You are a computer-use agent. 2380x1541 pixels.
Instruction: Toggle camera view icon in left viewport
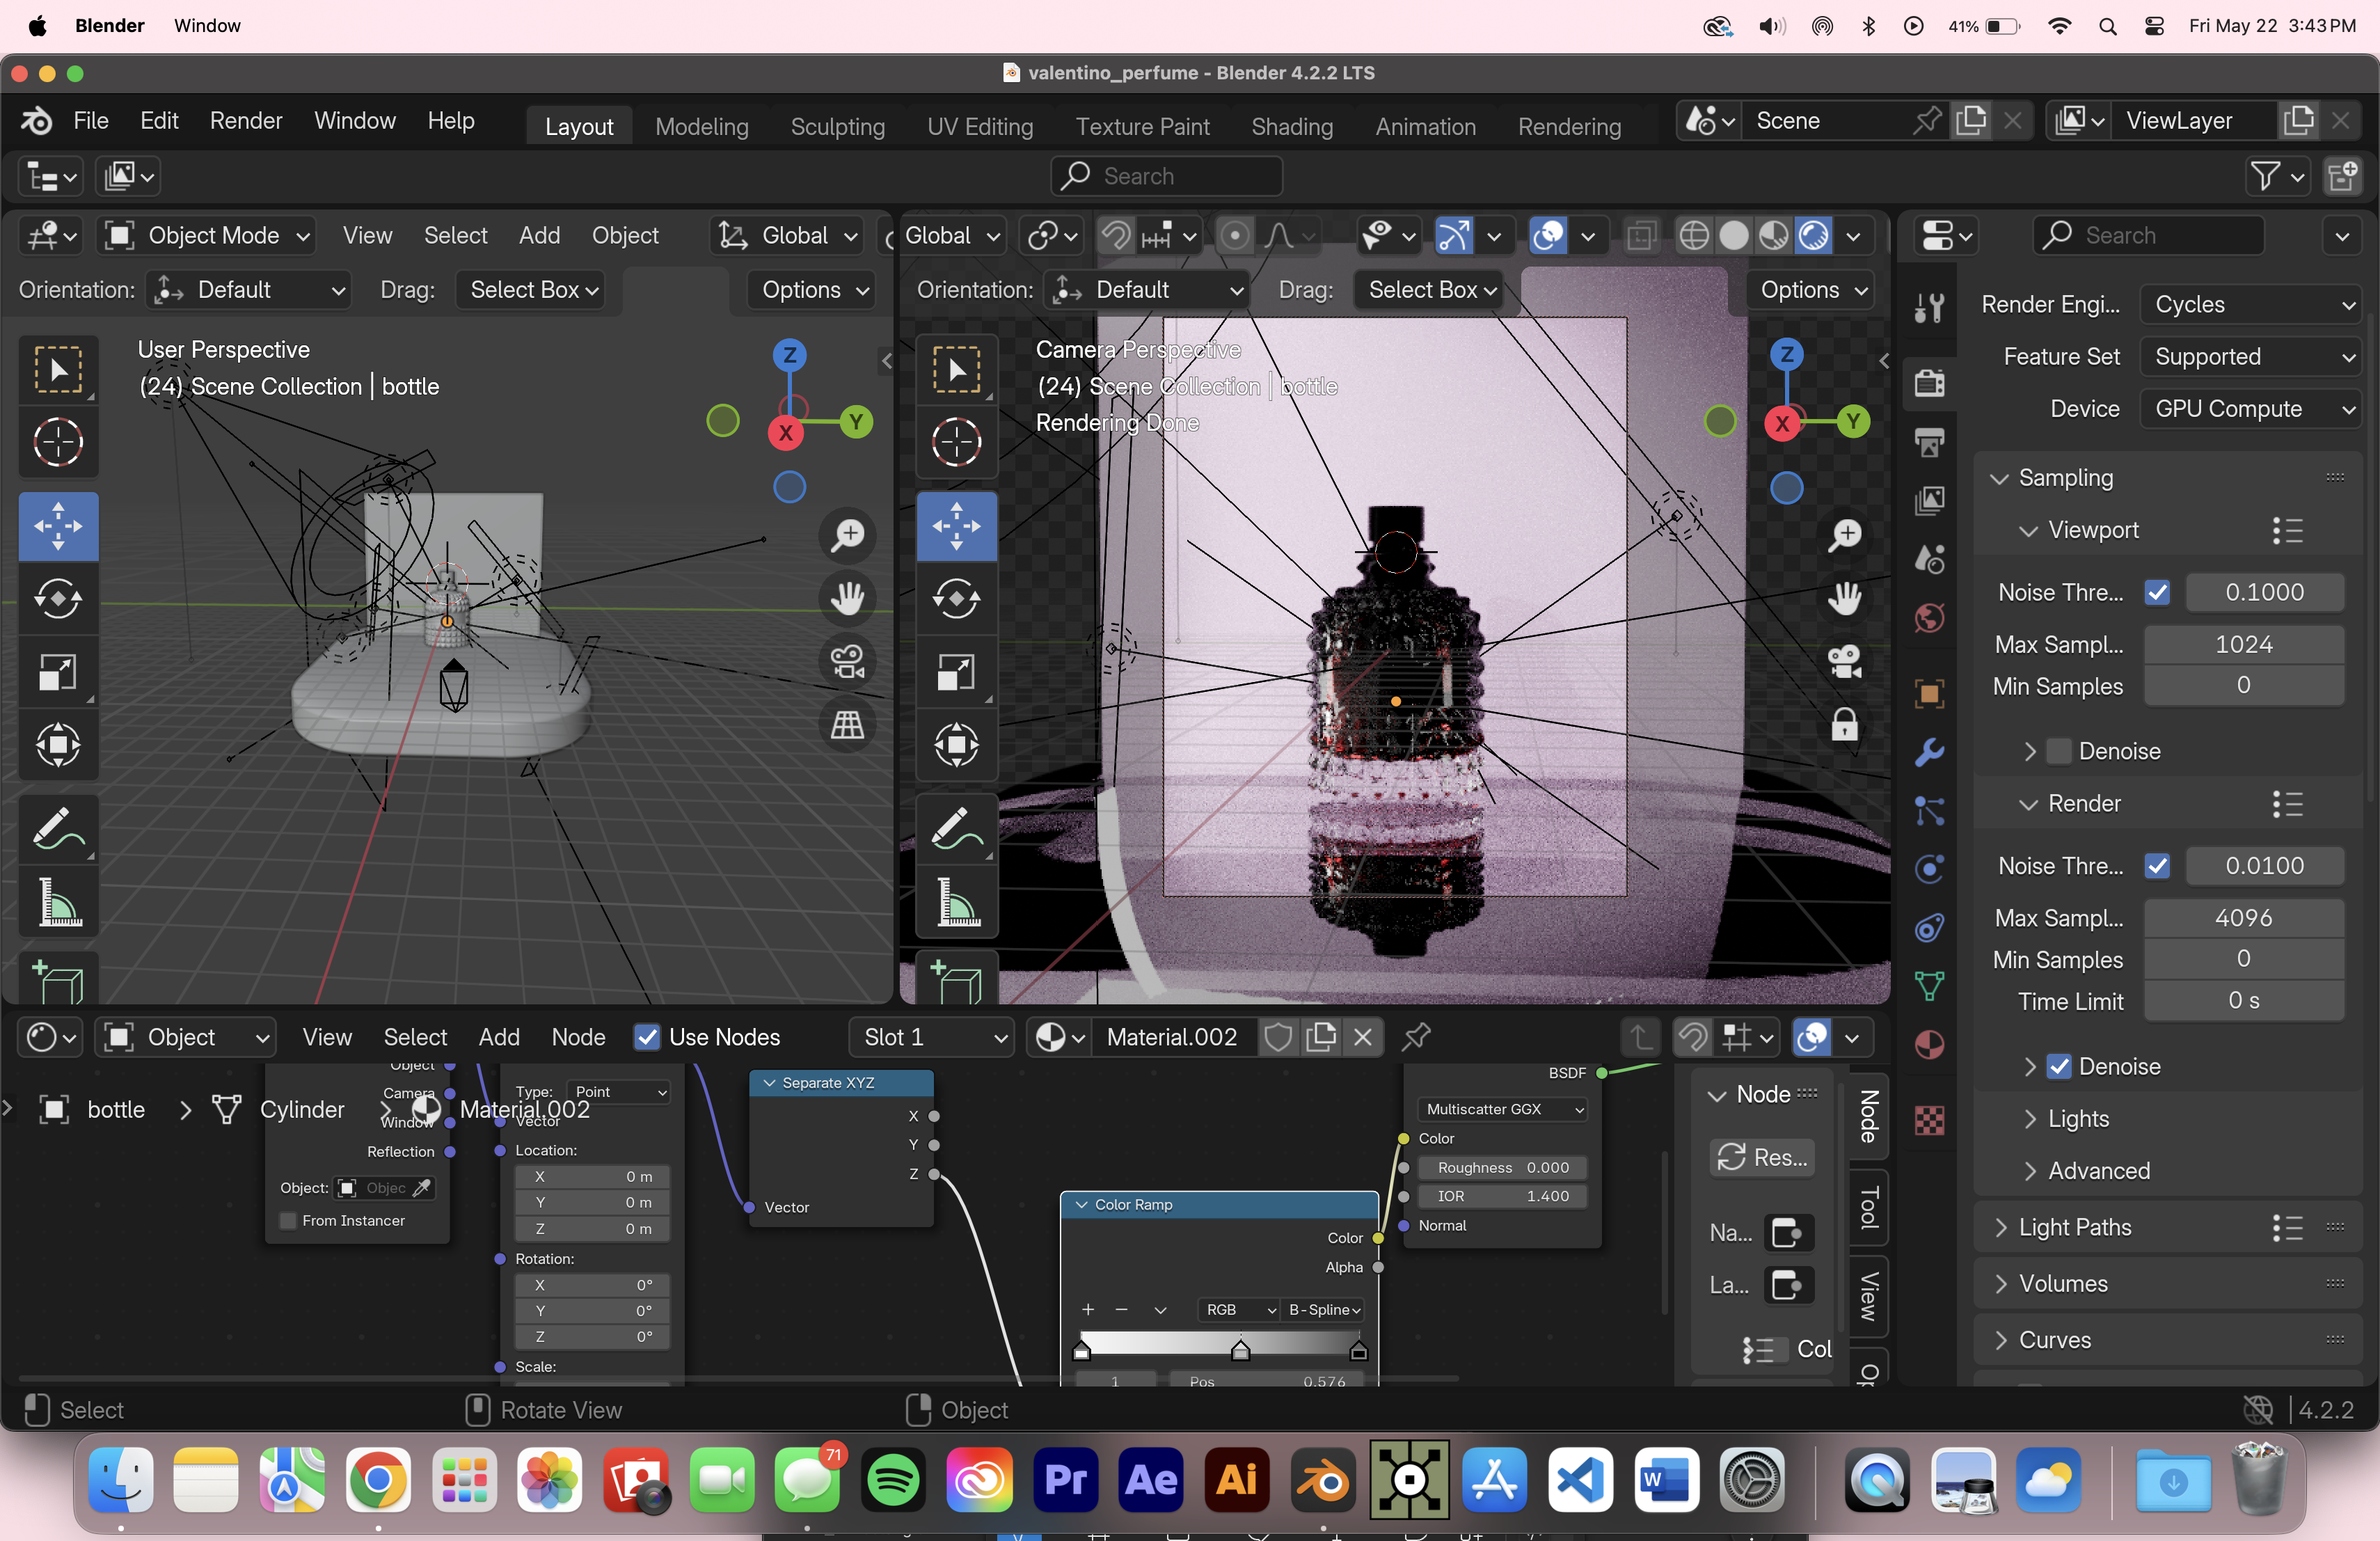click(x=848, y=662)
